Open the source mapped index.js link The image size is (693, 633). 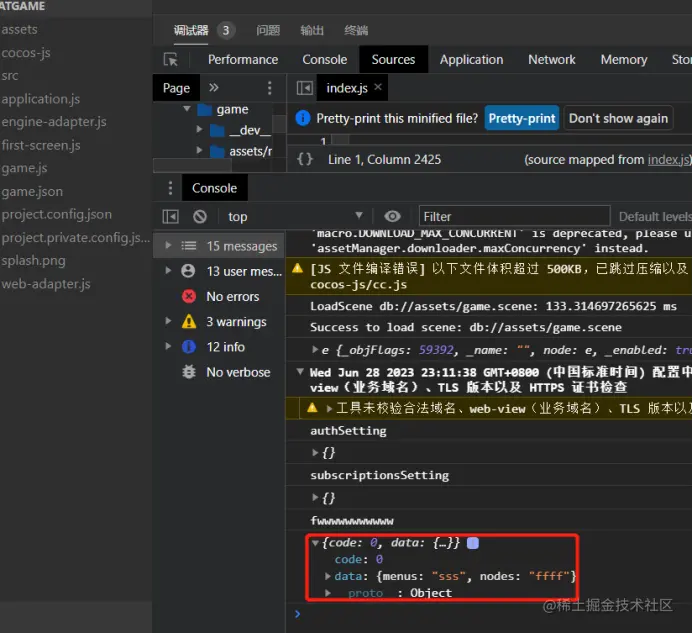tap(668, 160)
